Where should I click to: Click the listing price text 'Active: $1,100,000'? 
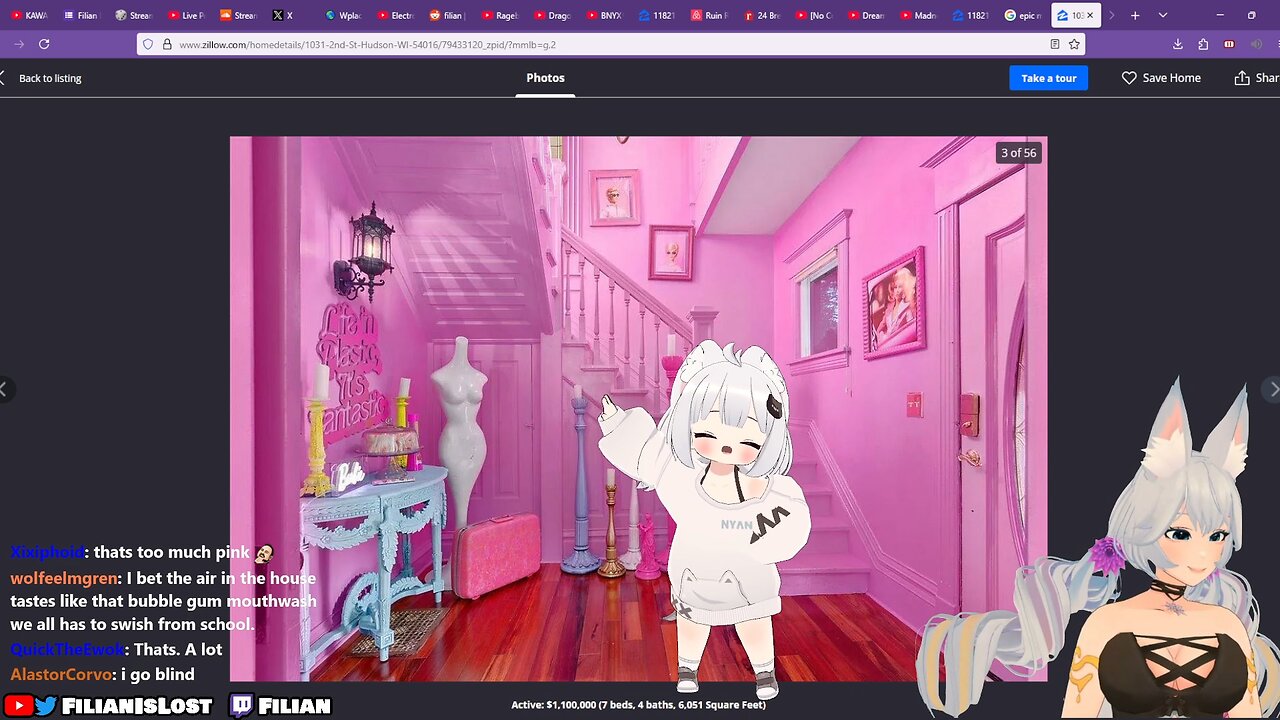[x=556, y=705]
